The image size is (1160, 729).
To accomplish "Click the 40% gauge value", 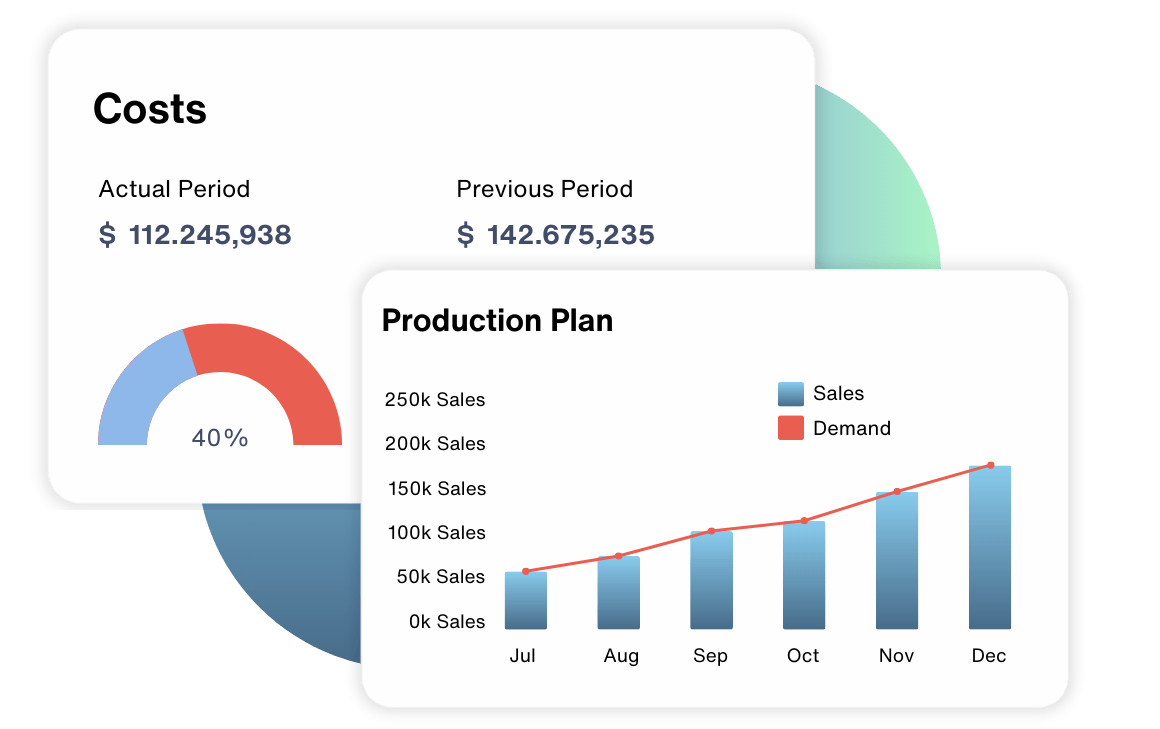I will point(220,438).
